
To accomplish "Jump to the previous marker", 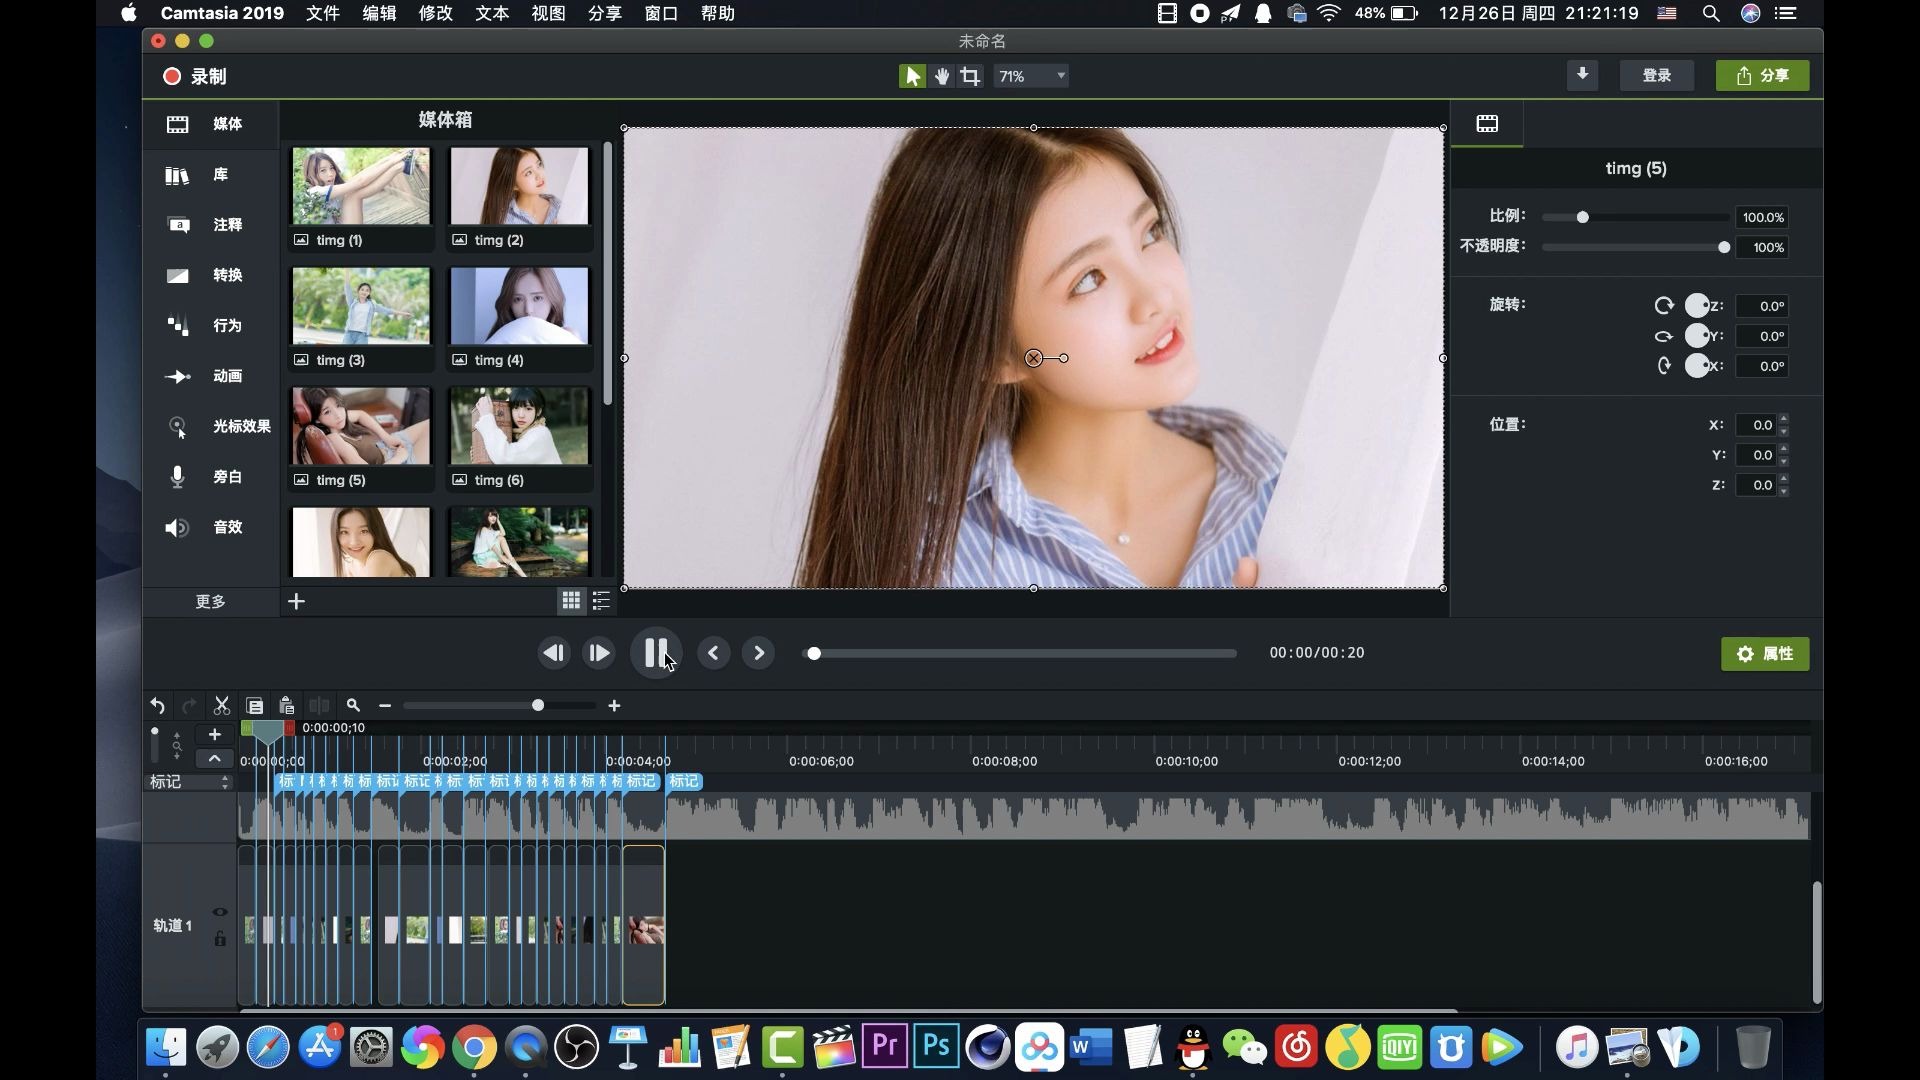I will point(713,653).
